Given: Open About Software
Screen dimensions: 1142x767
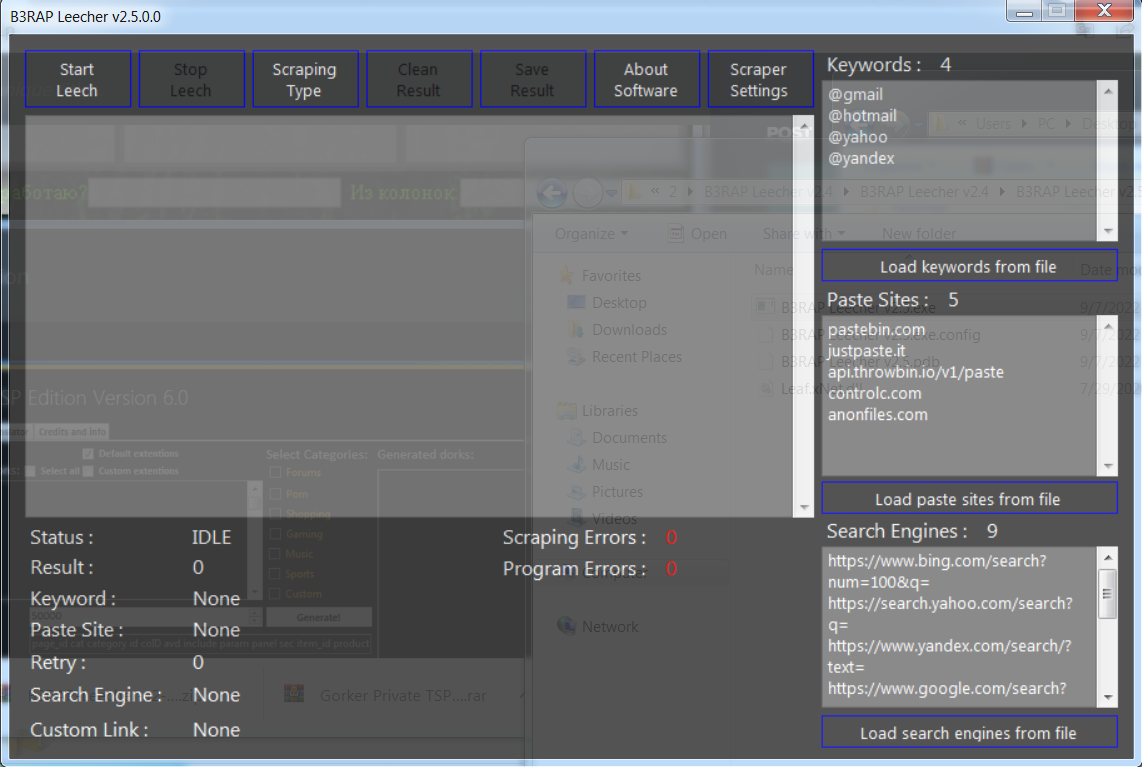Looking at the screenshot, I should (647, 79).
